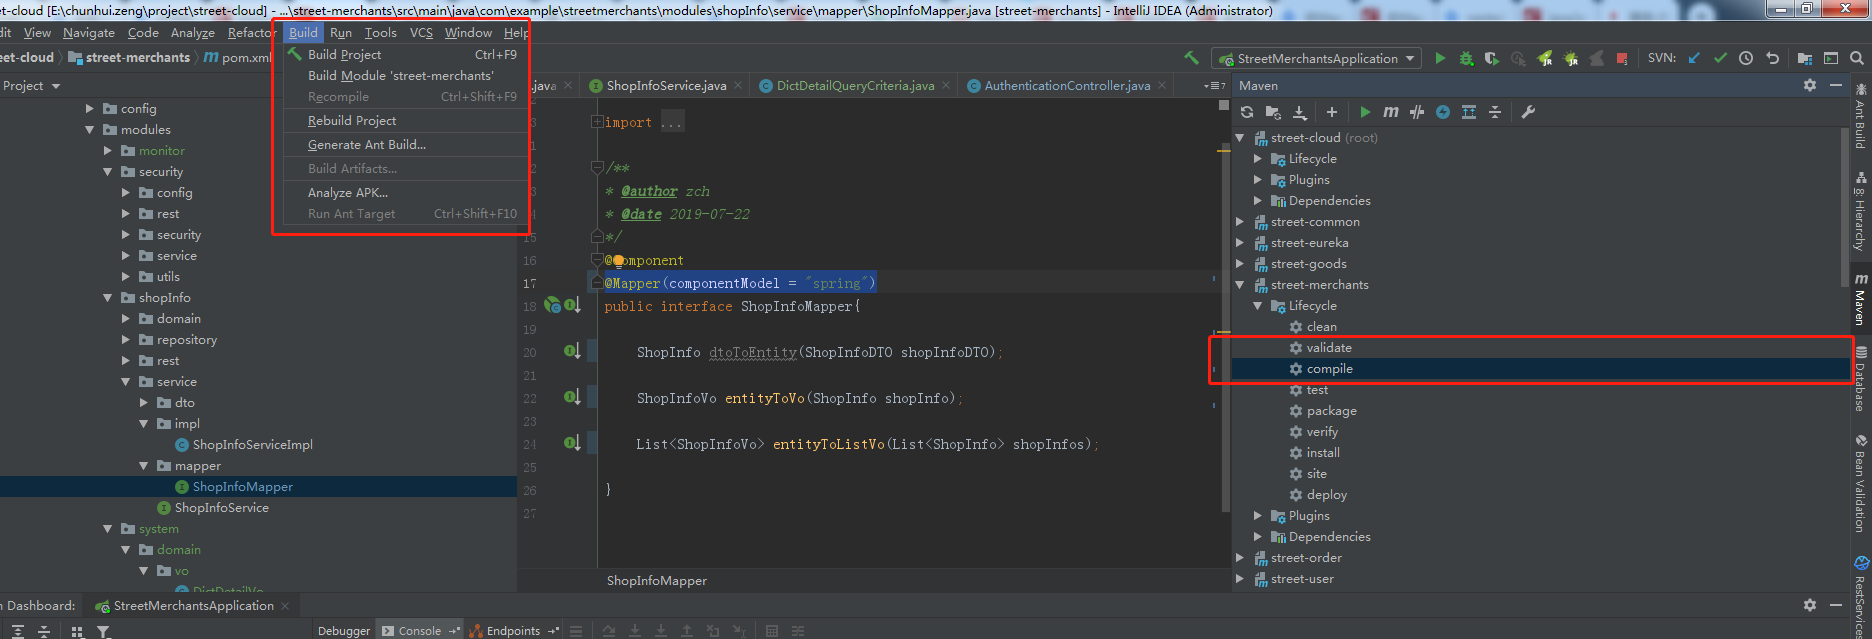The width and height of the screenshot is (1872, 639).
Task: Open the Console tab in run panel
Action: pyautogui.click(x=419, y=631)
